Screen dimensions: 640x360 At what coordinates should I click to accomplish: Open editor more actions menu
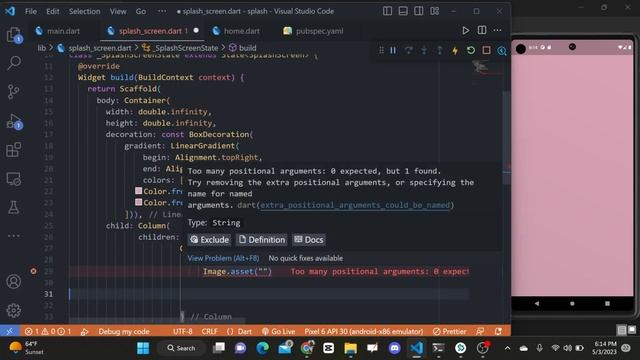[x=498, y=30]
